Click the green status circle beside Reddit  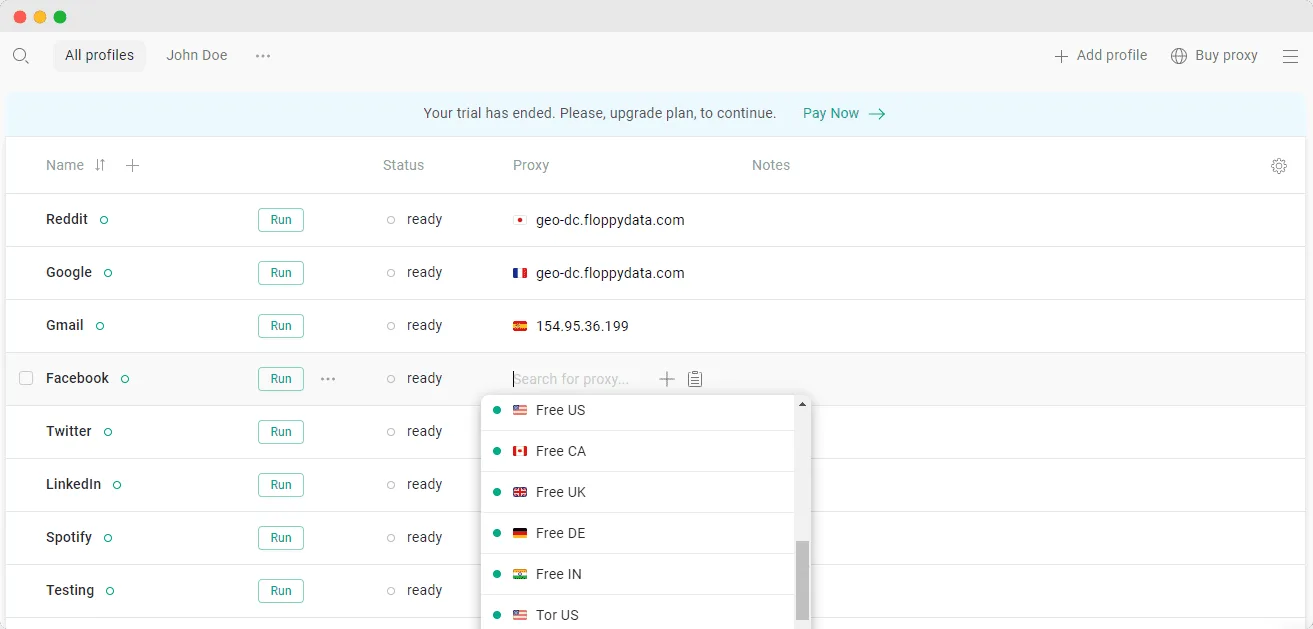(x=104, y=220)
